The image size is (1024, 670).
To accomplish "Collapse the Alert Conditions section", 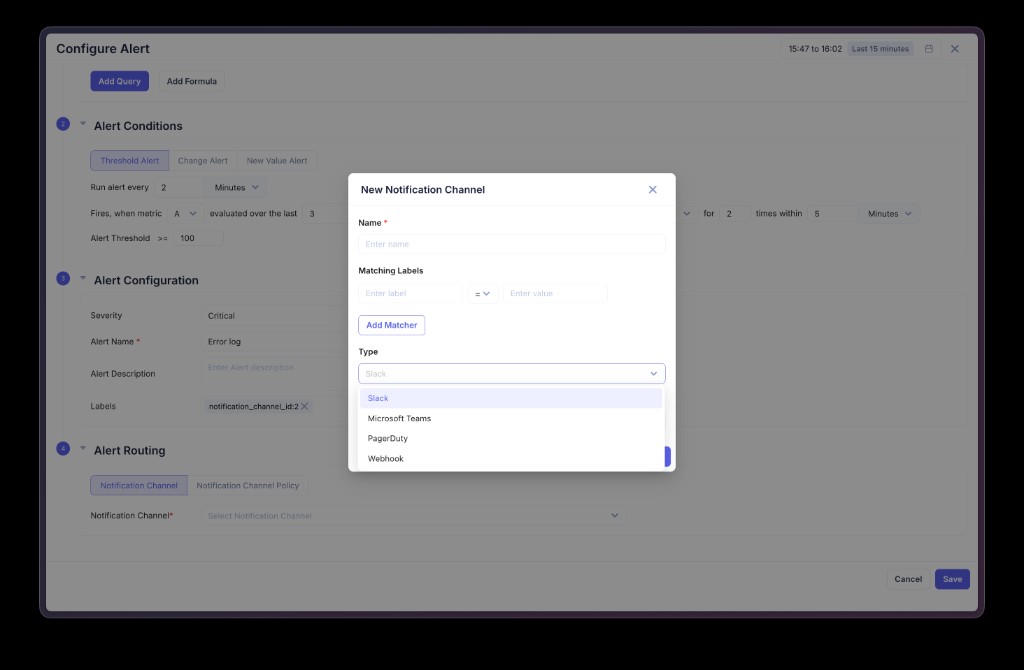I will pos(82,125).
